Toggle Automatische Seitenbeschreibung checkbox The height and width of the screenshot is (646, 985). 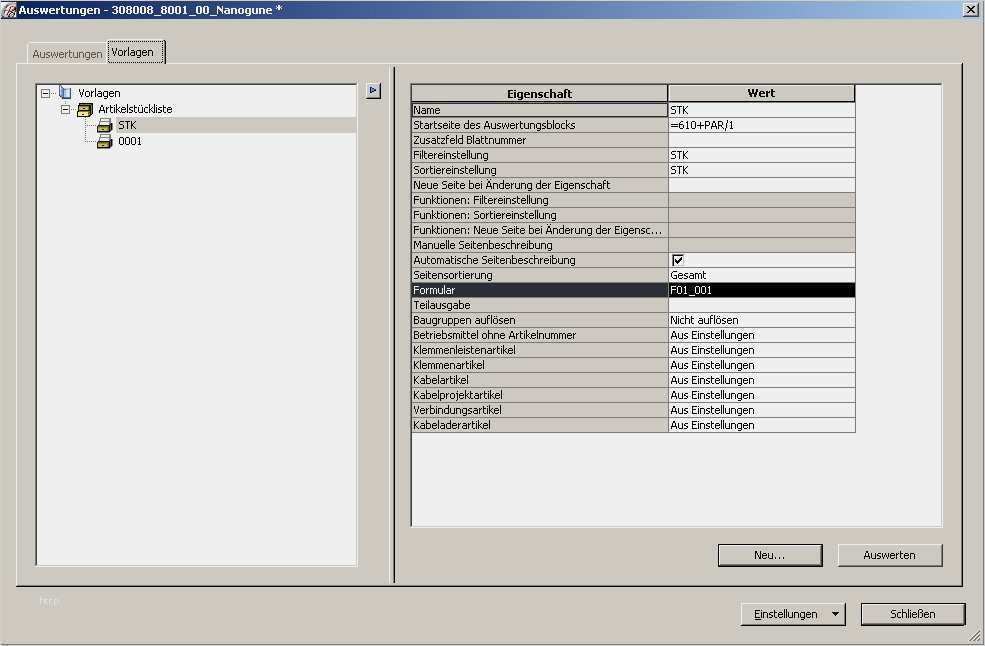(x=677, y=260)
